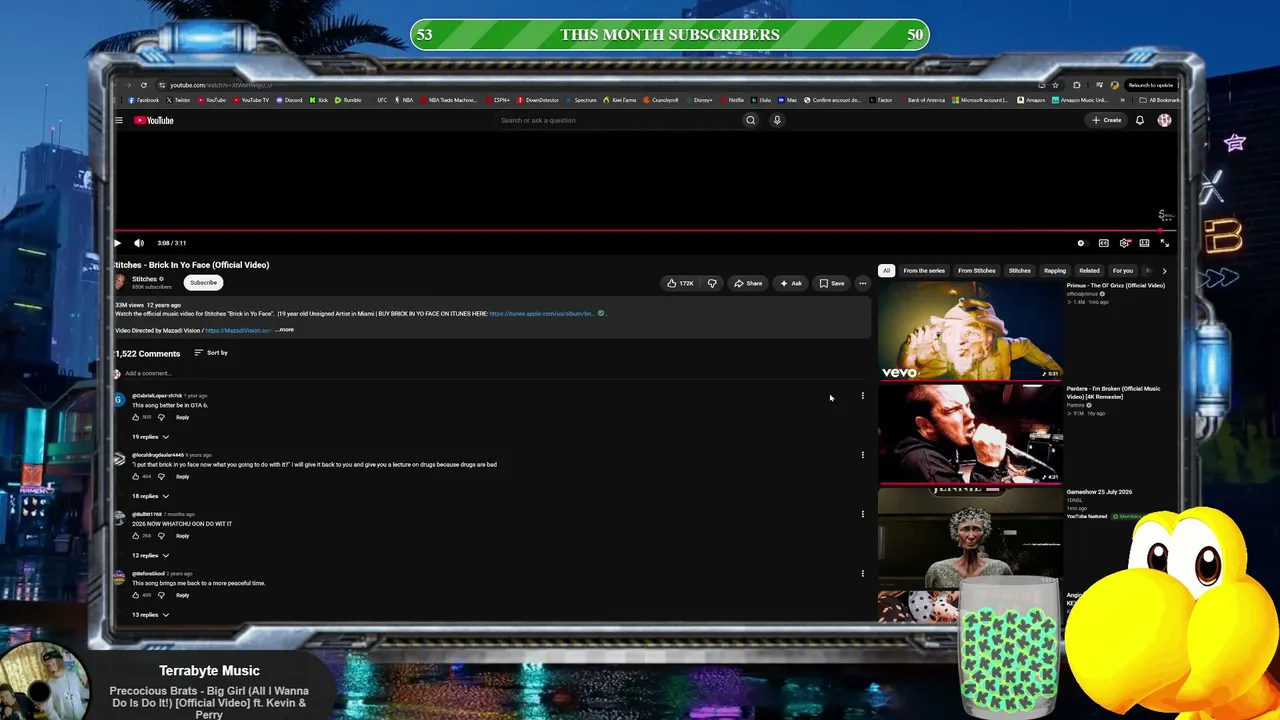1280x720 pixels.
Task: Go to the YouTube home logo
Action: [154, 120]
